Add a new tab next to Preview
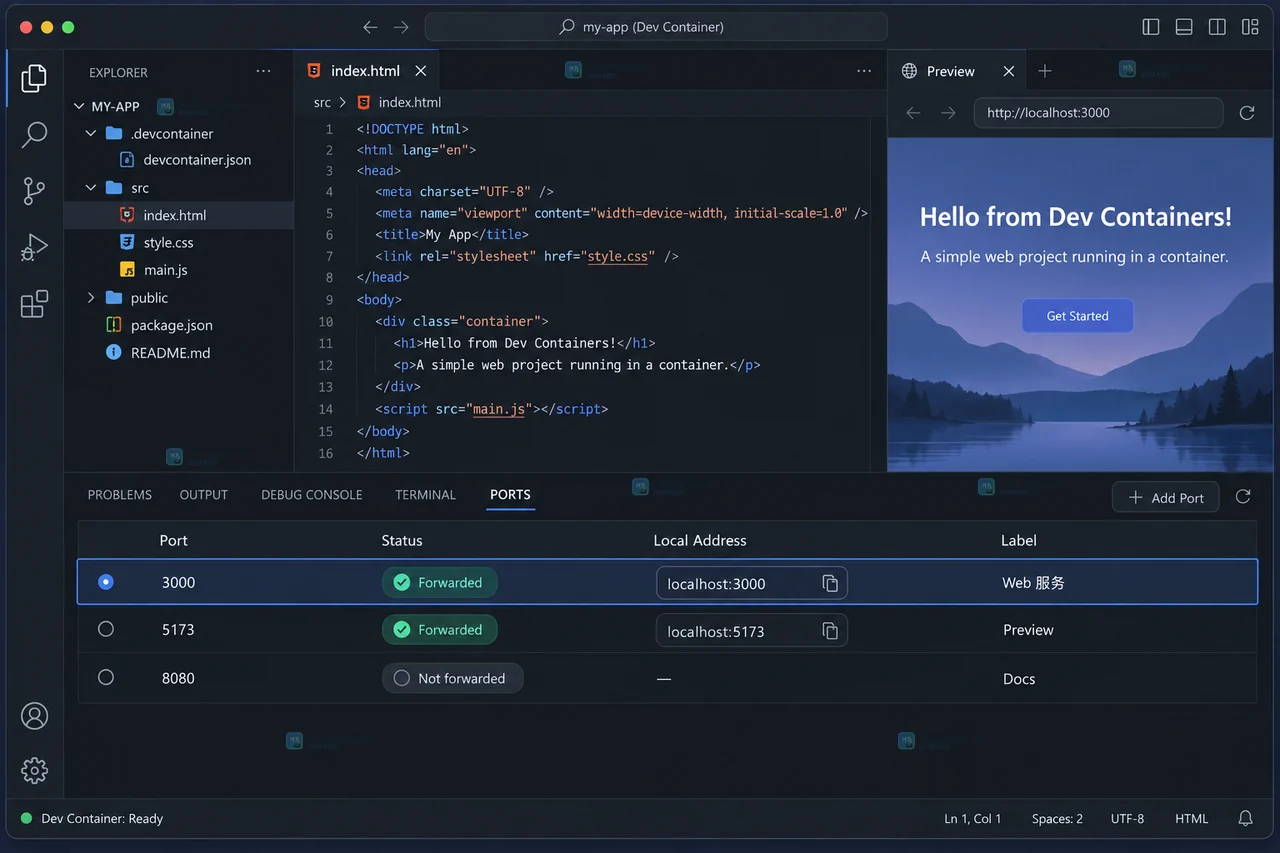 (x=1045, y=71)
